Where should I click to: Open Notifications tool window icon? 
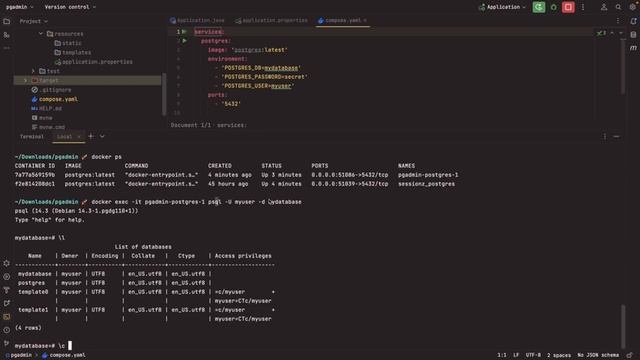pos(633,21)
